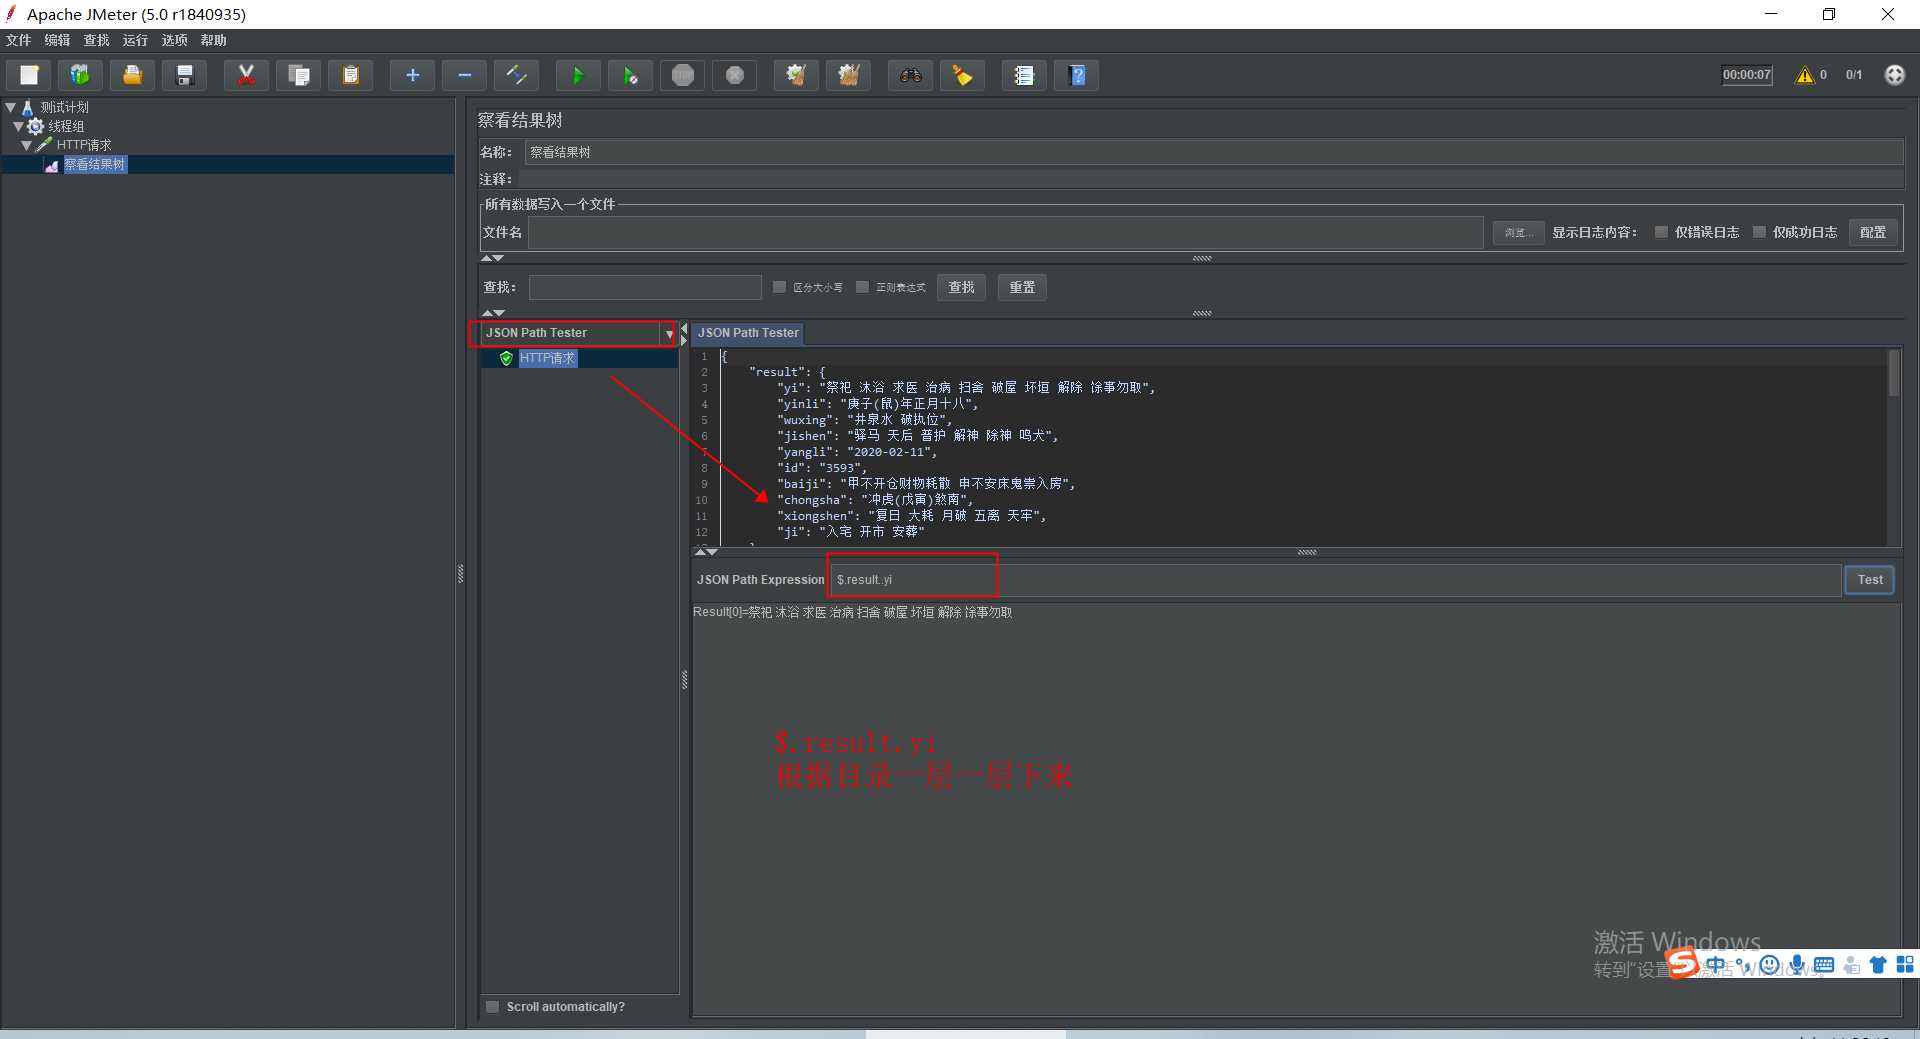The width and height of the screenshot is (1920, 1039).
Task: Click the Test button
Action: [x=1870, y=580]
